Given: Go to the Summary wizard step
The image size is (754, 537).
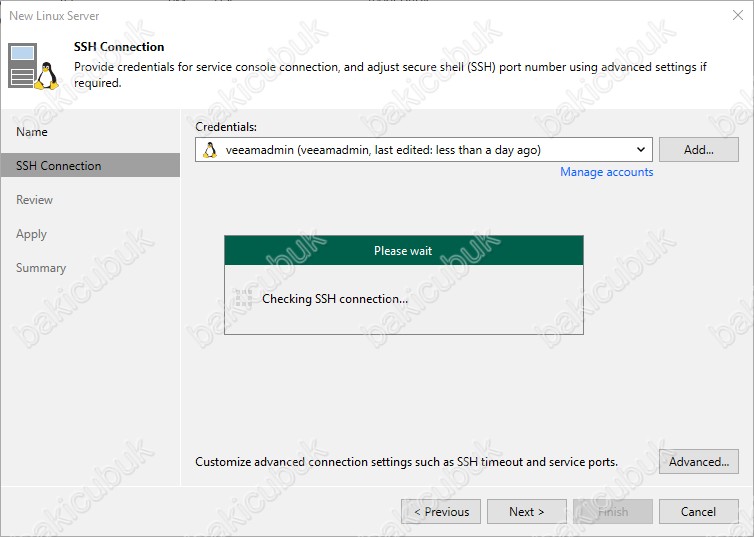Looking at the screenshot, I should [x=41, y=268].
